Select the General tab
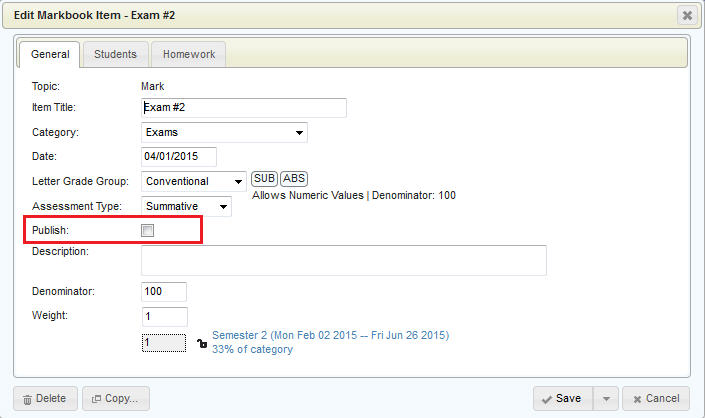705x418 pixels. click(x=50, y=54)
